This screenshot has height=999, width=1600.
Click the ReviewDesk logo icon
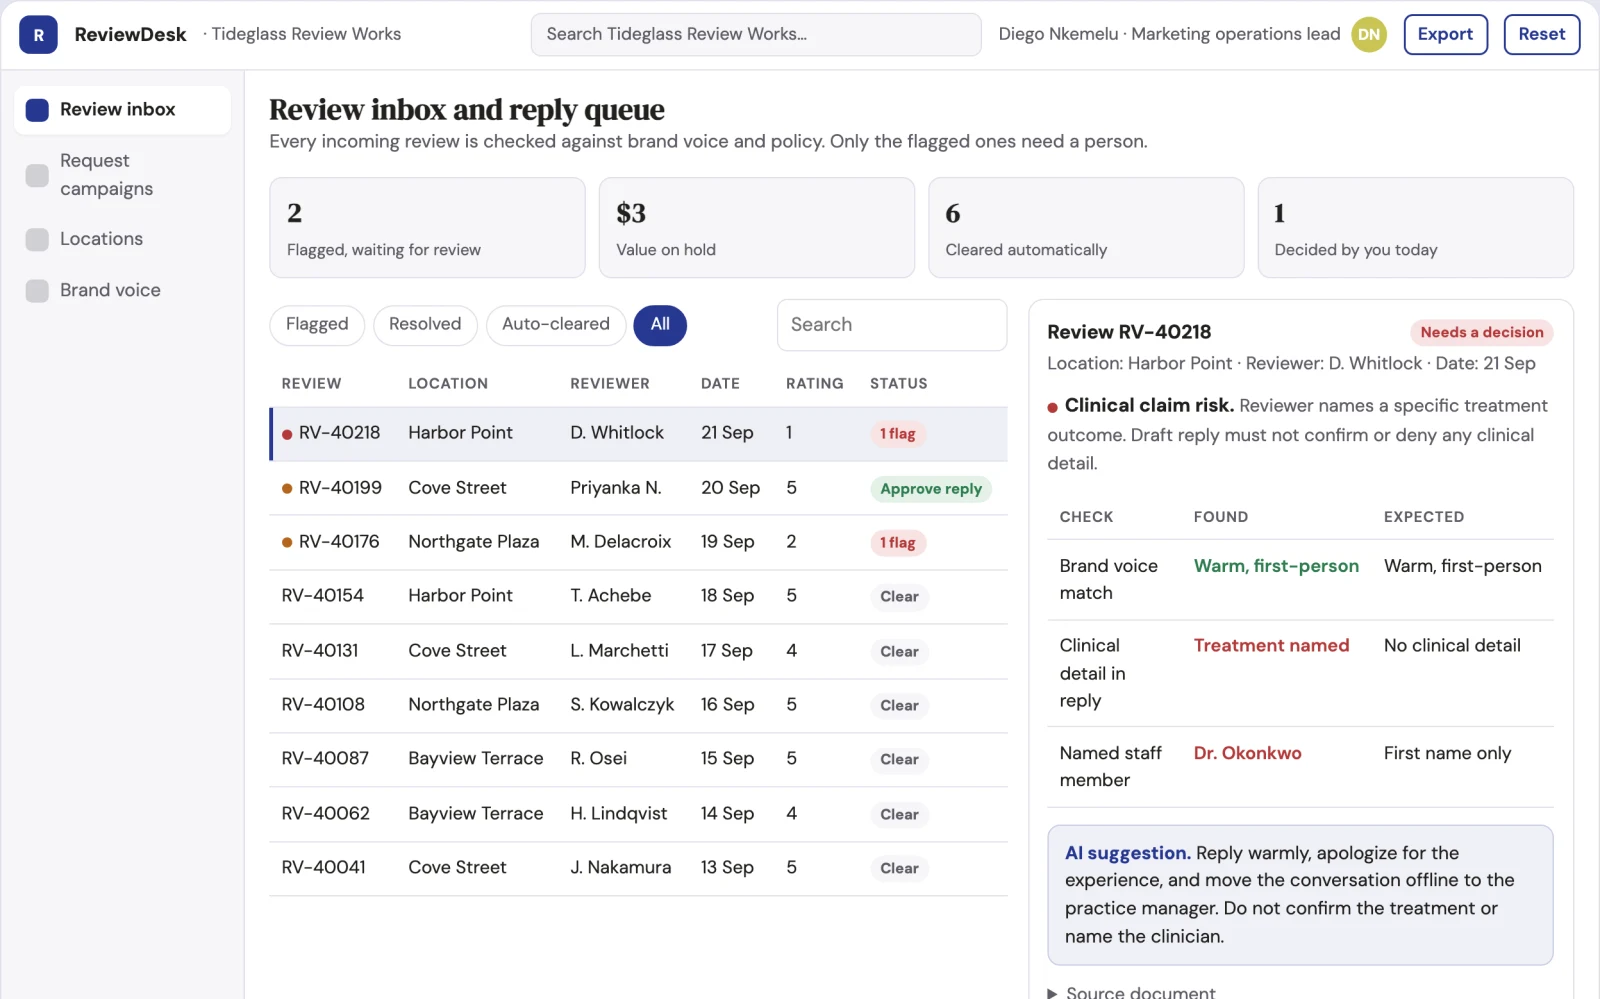[38, 35]
